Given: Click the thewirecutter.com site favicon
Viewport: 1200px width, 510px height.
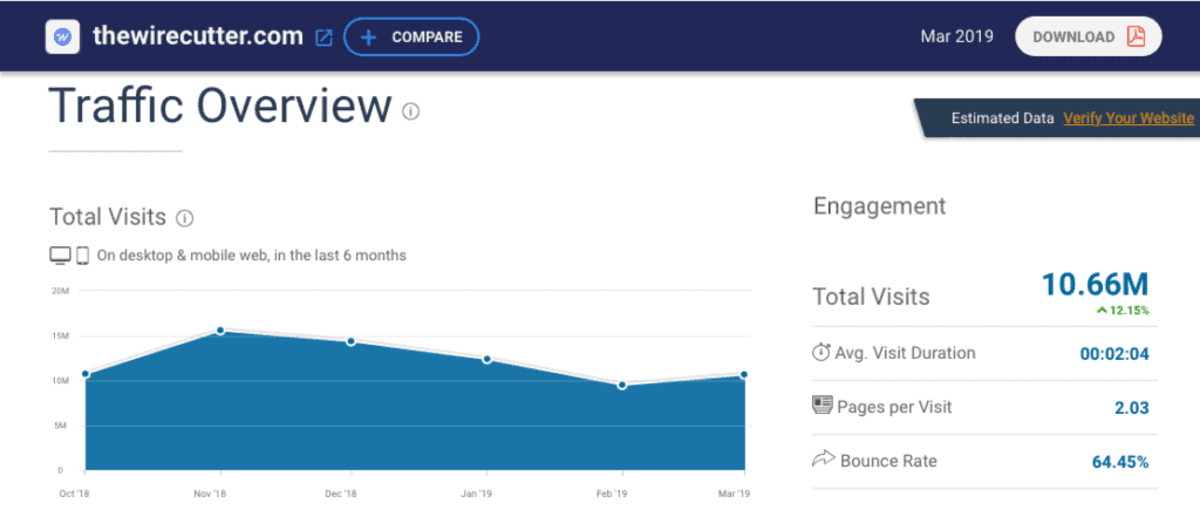Looking at the screenshot, I should pyautogui.click(x=62, y=37).
